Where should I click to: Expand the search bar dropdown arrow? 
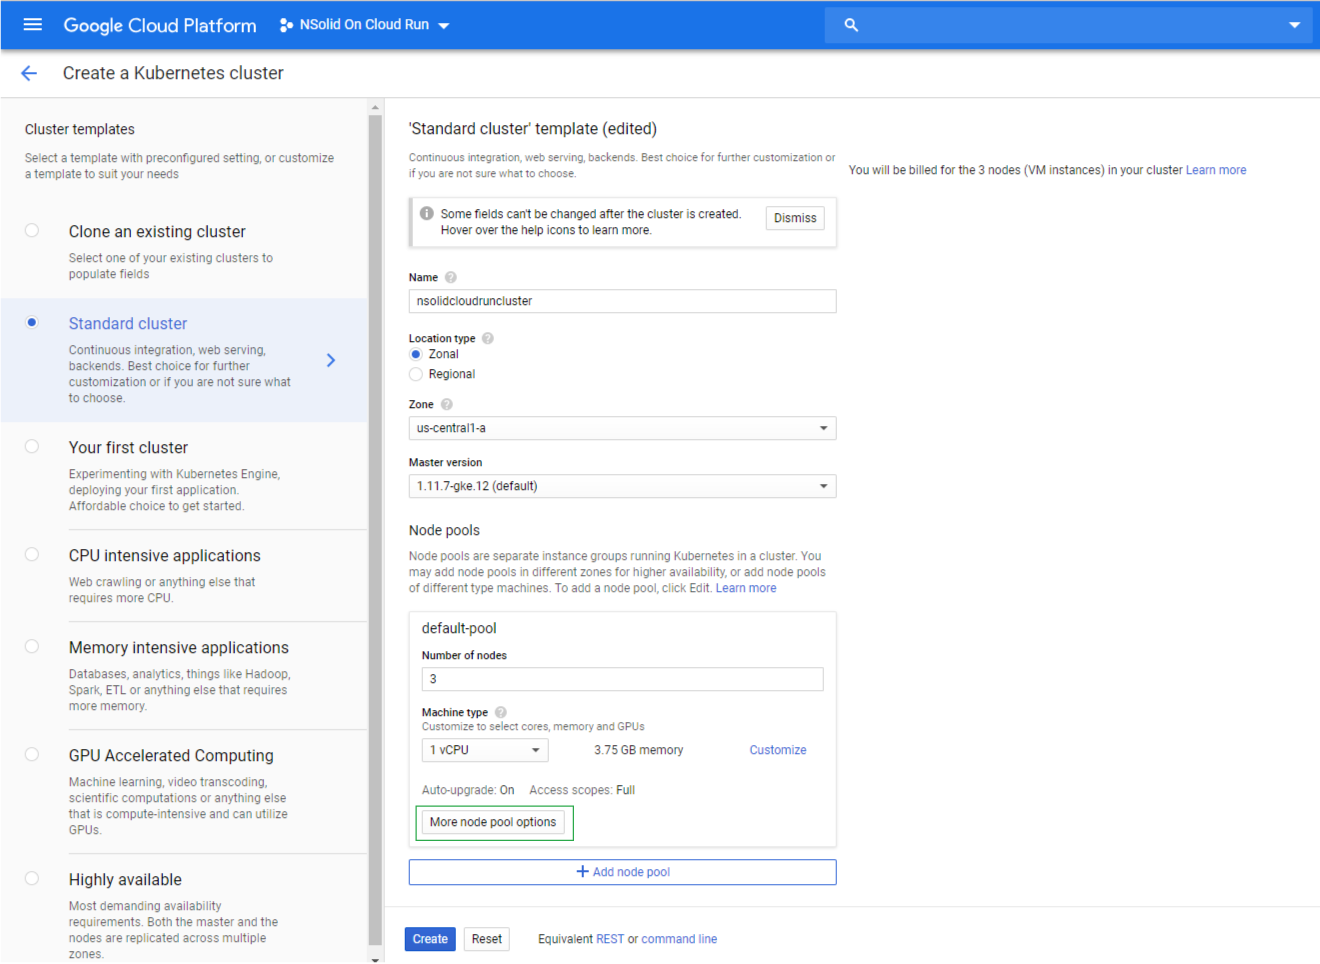coord(1294,25)
